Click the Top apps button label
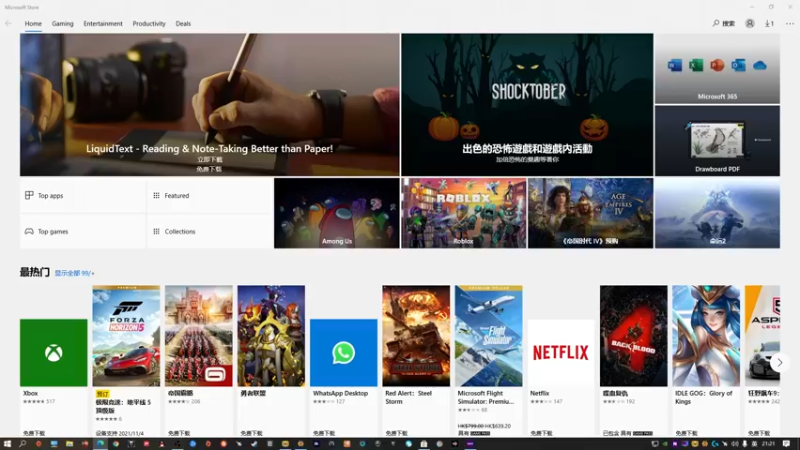The height and width of the screenshot is (450, 800). coord(51,195)
